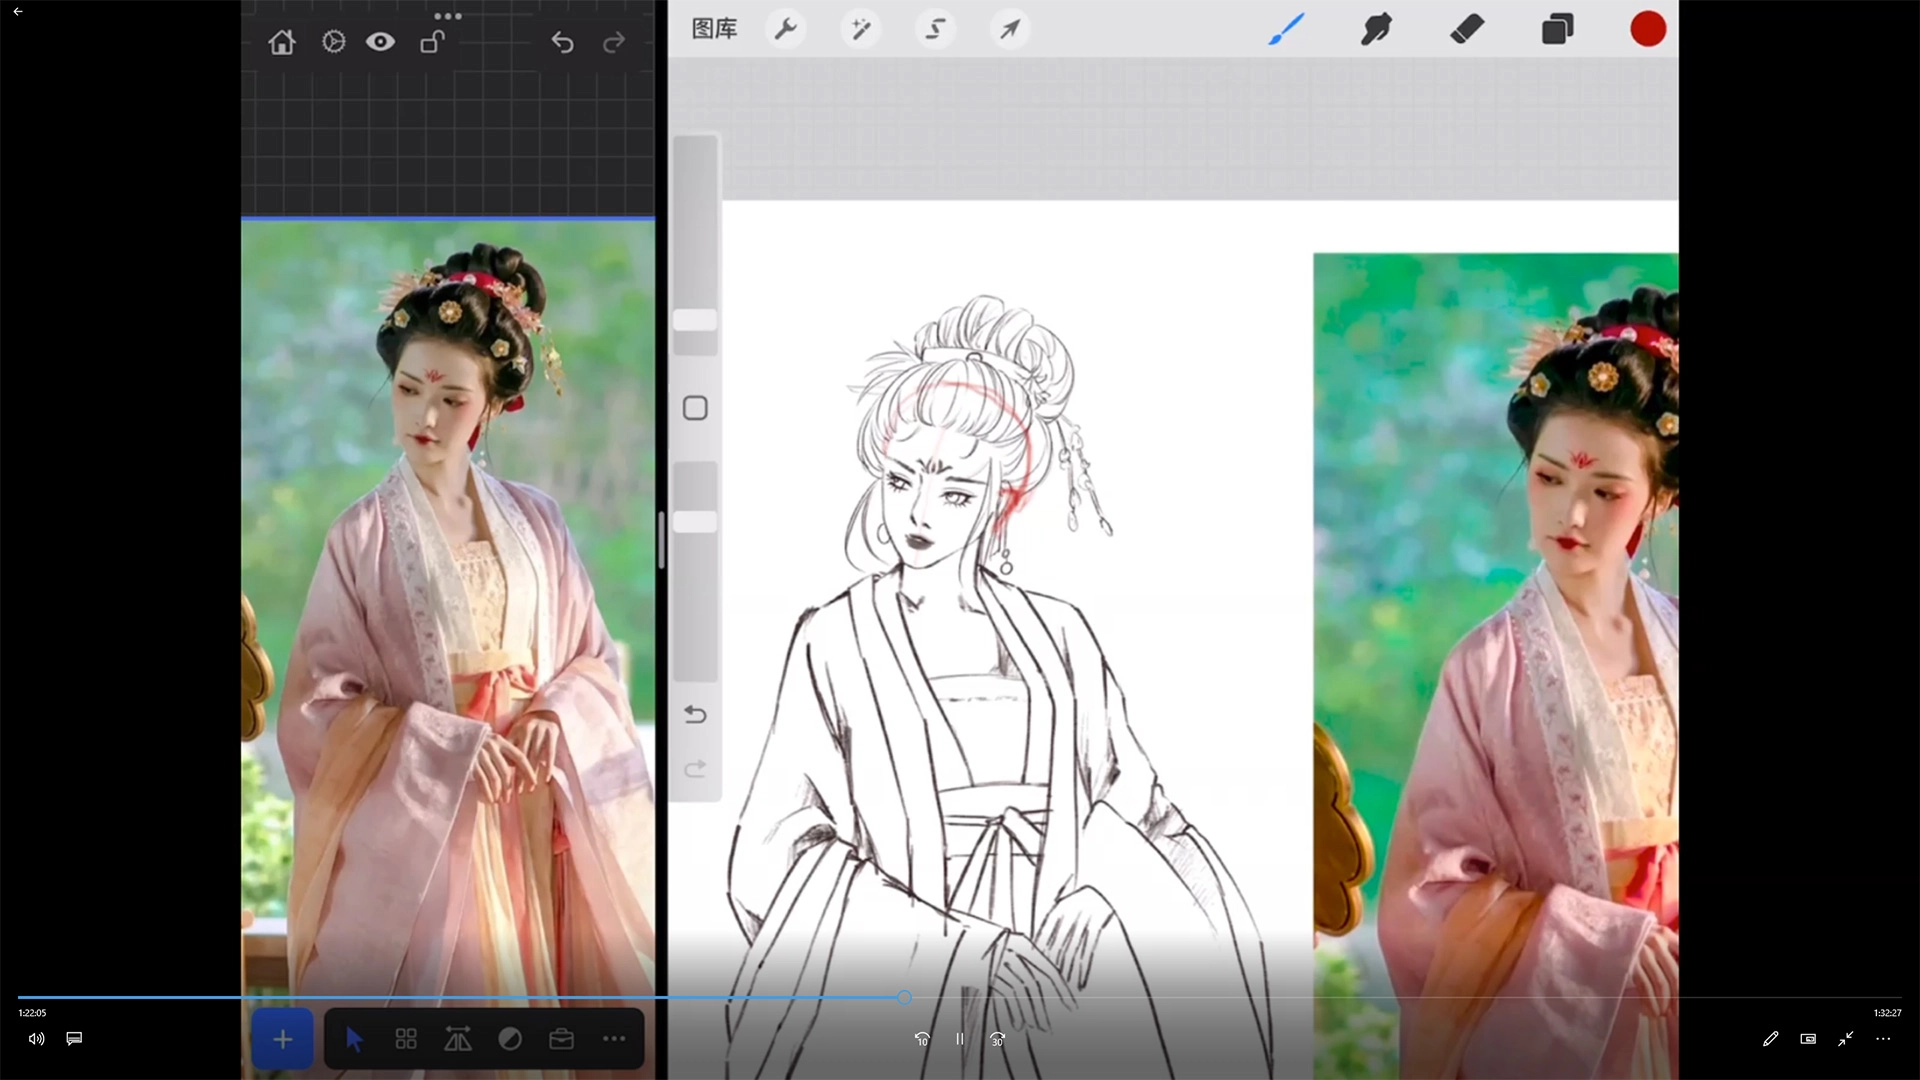Screen dimensions: 1920x1080
Task: Select the Eraser tool
Action: [x=1466, y=29]
